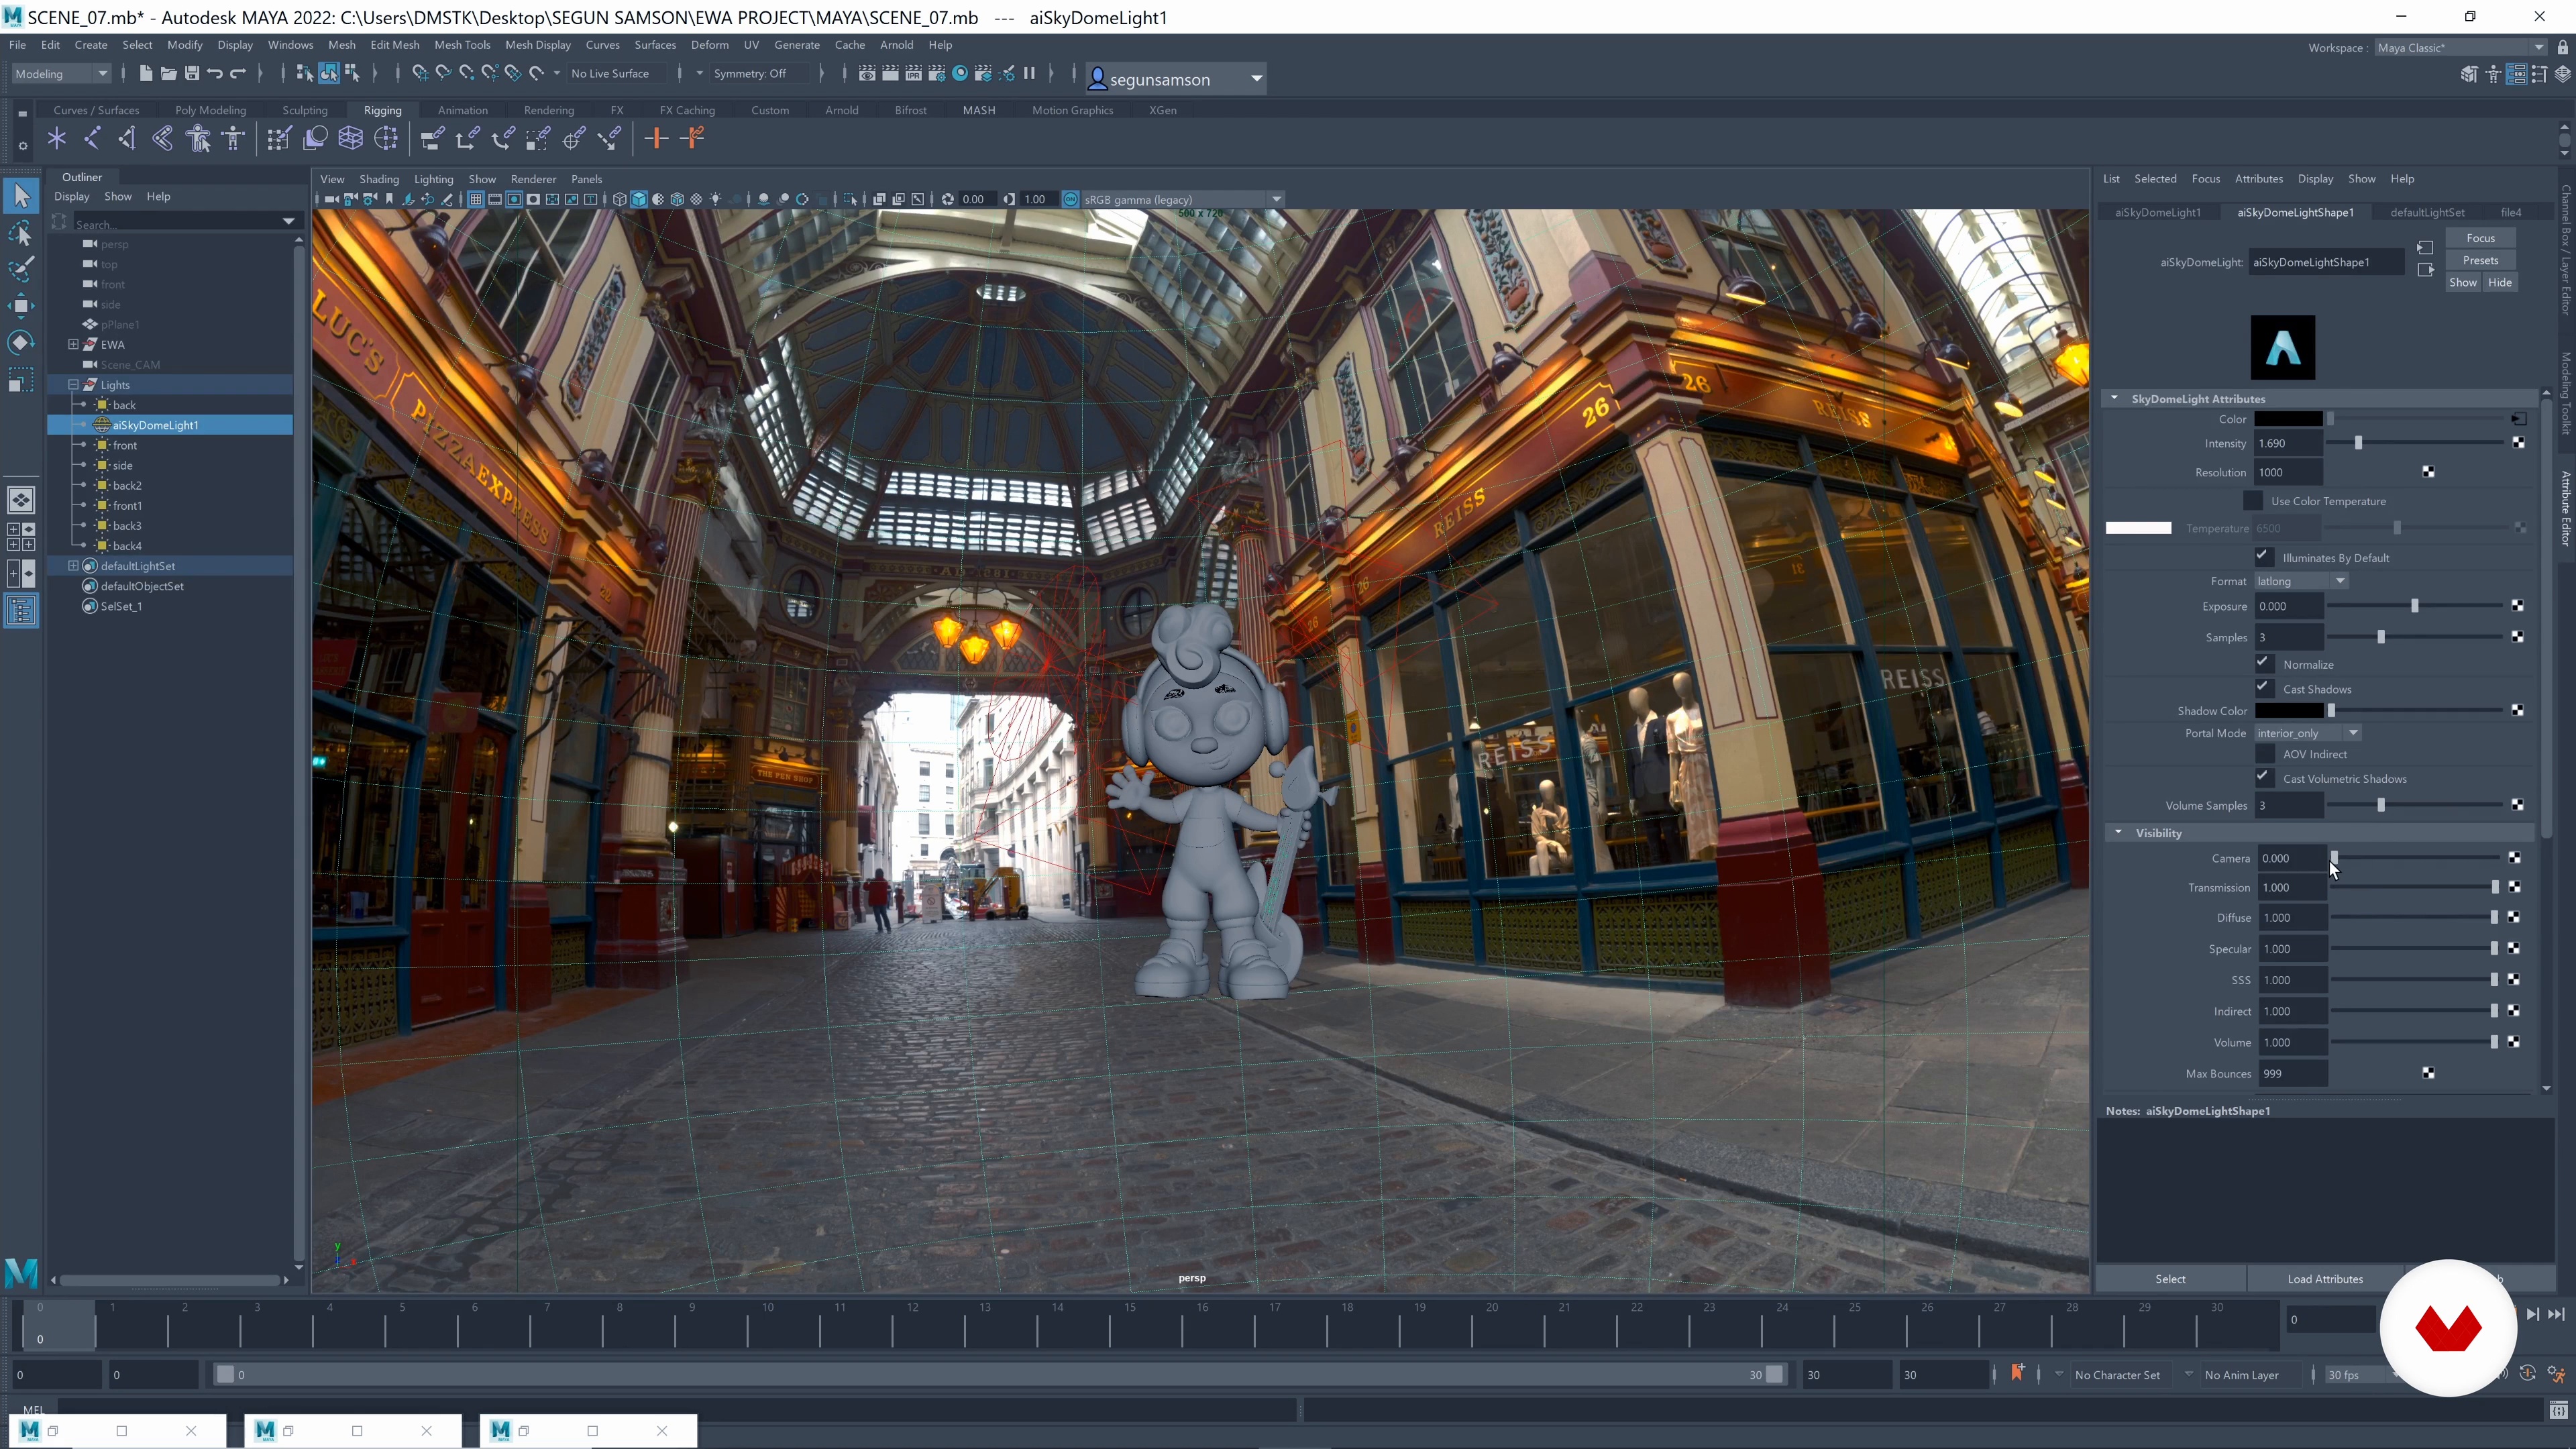Select the arrow Select tool in toolbox

(21, 196)
